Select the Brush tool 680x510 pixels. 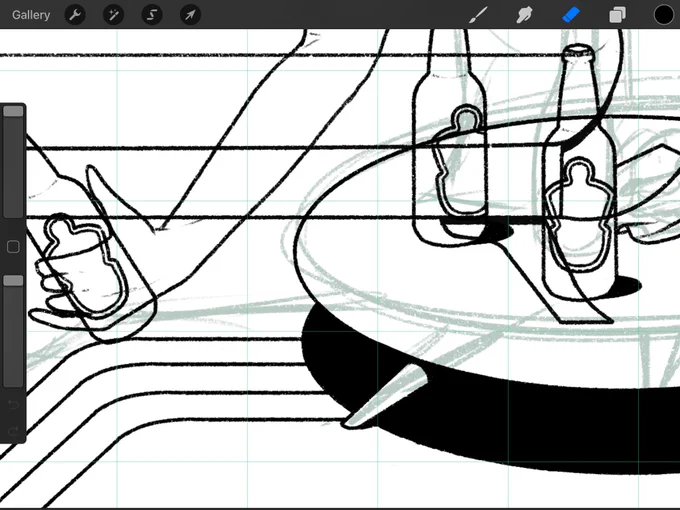click(478, 15)
